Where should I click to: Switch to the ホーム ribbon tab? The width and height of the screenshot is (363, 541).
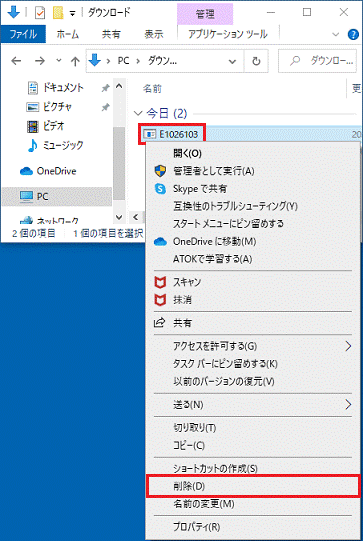68,35
